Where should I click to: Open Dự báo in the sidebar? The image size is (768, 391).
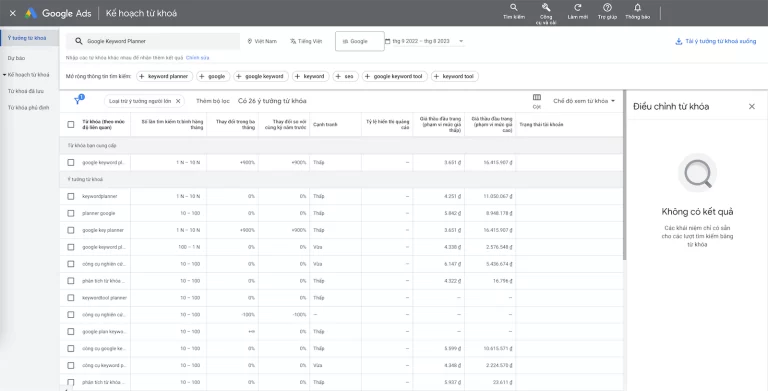[x=16, y=58]
